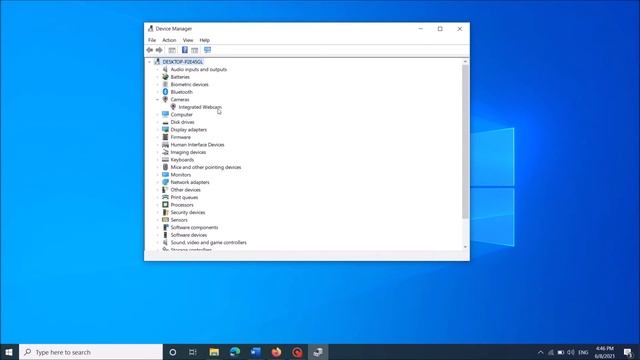The height and width of the screenshot is (360, 640).
Task: Collapse the Cameras category
Action: click(158, 100)
